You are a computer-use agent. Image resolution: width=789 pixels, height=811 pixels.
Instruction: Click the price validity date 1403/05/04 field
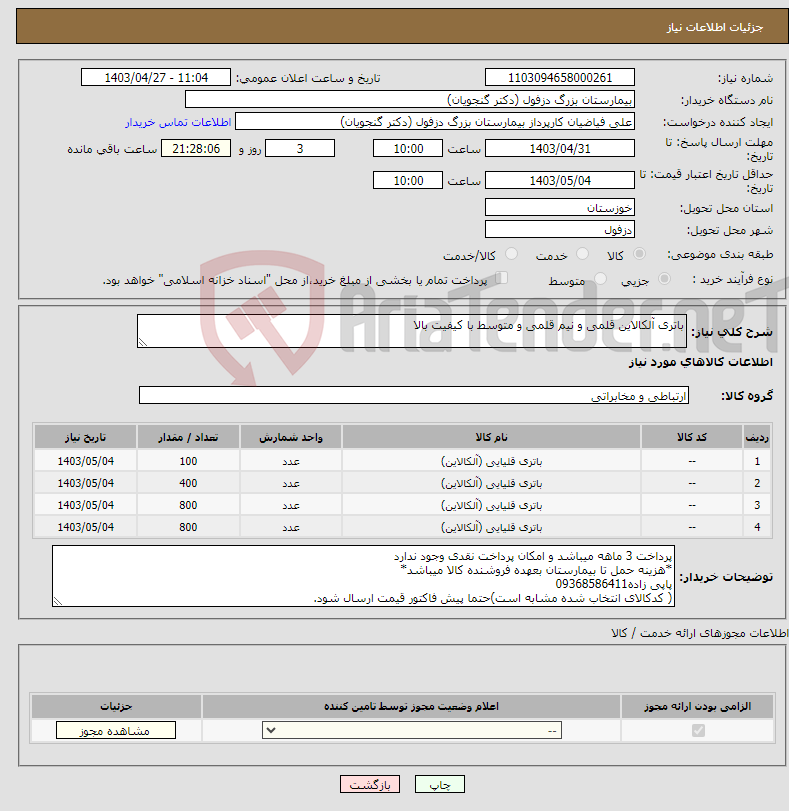pos(560,181)
